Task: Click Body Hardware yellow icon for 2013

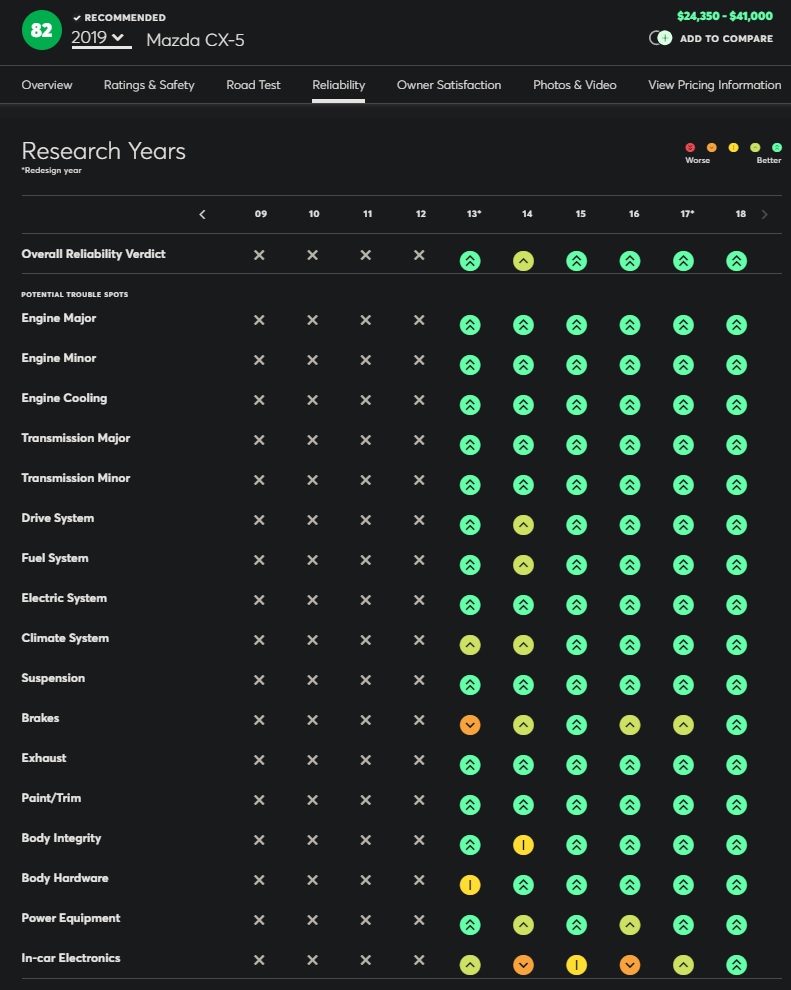Action: [470, 885]
